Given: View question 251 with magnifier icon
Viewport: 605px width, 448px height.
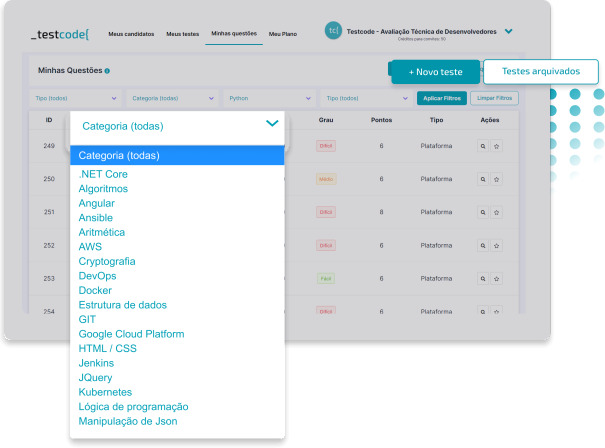Looking at the screenshot, I should 482,212.
